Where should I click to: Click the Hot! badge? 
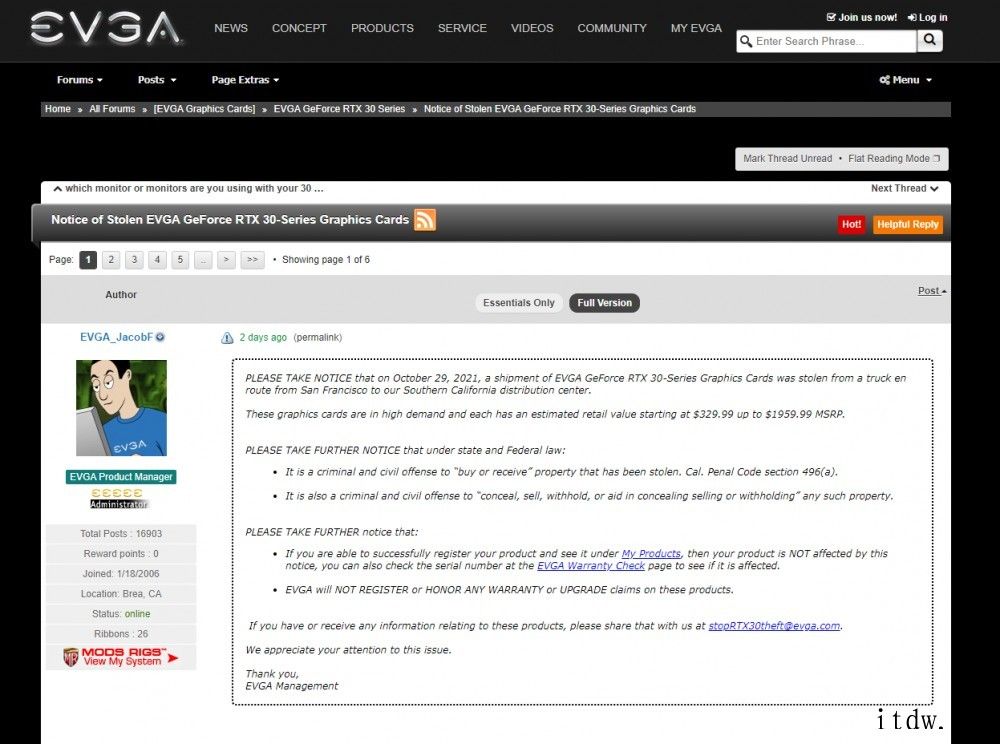click(x=851, y=224)
